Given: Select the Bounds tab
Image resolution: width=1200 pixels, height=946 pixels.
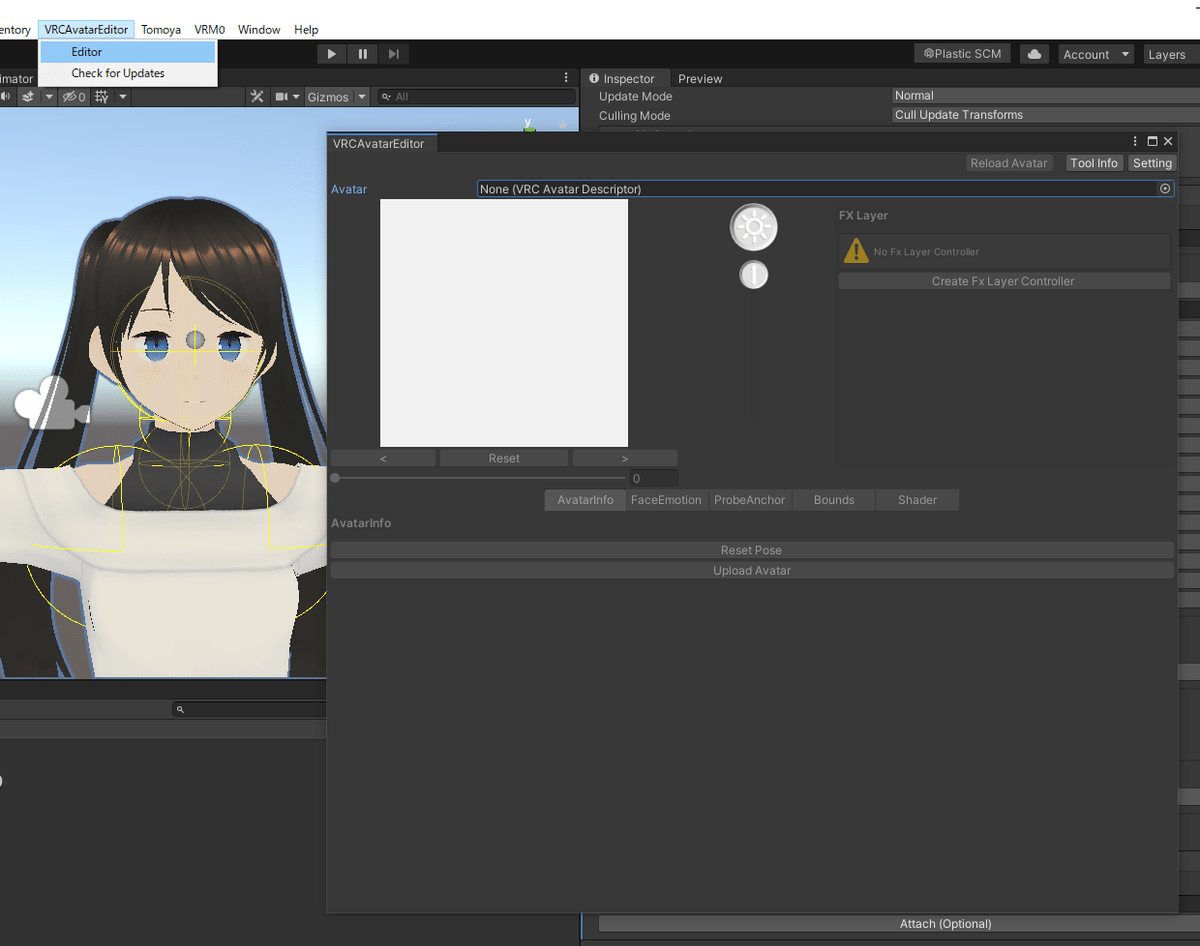Looking at the screenshot, I should point(834,500).
